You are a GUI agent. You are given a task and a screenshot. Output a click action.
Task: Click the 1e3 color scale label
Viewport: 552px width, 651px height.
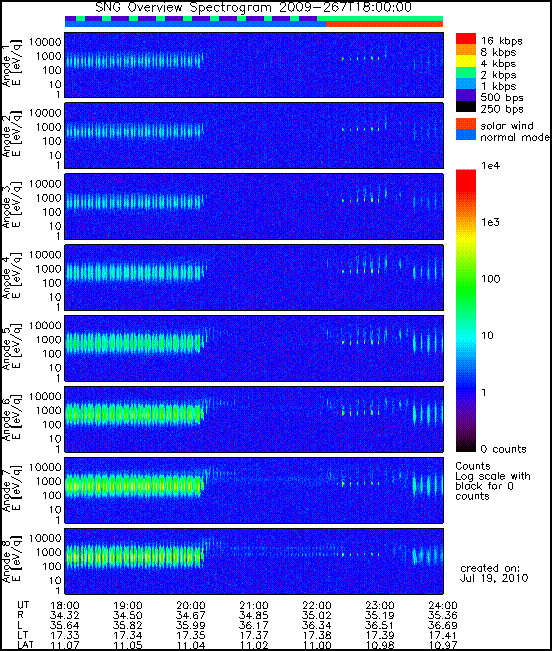[x=491, y=222]
